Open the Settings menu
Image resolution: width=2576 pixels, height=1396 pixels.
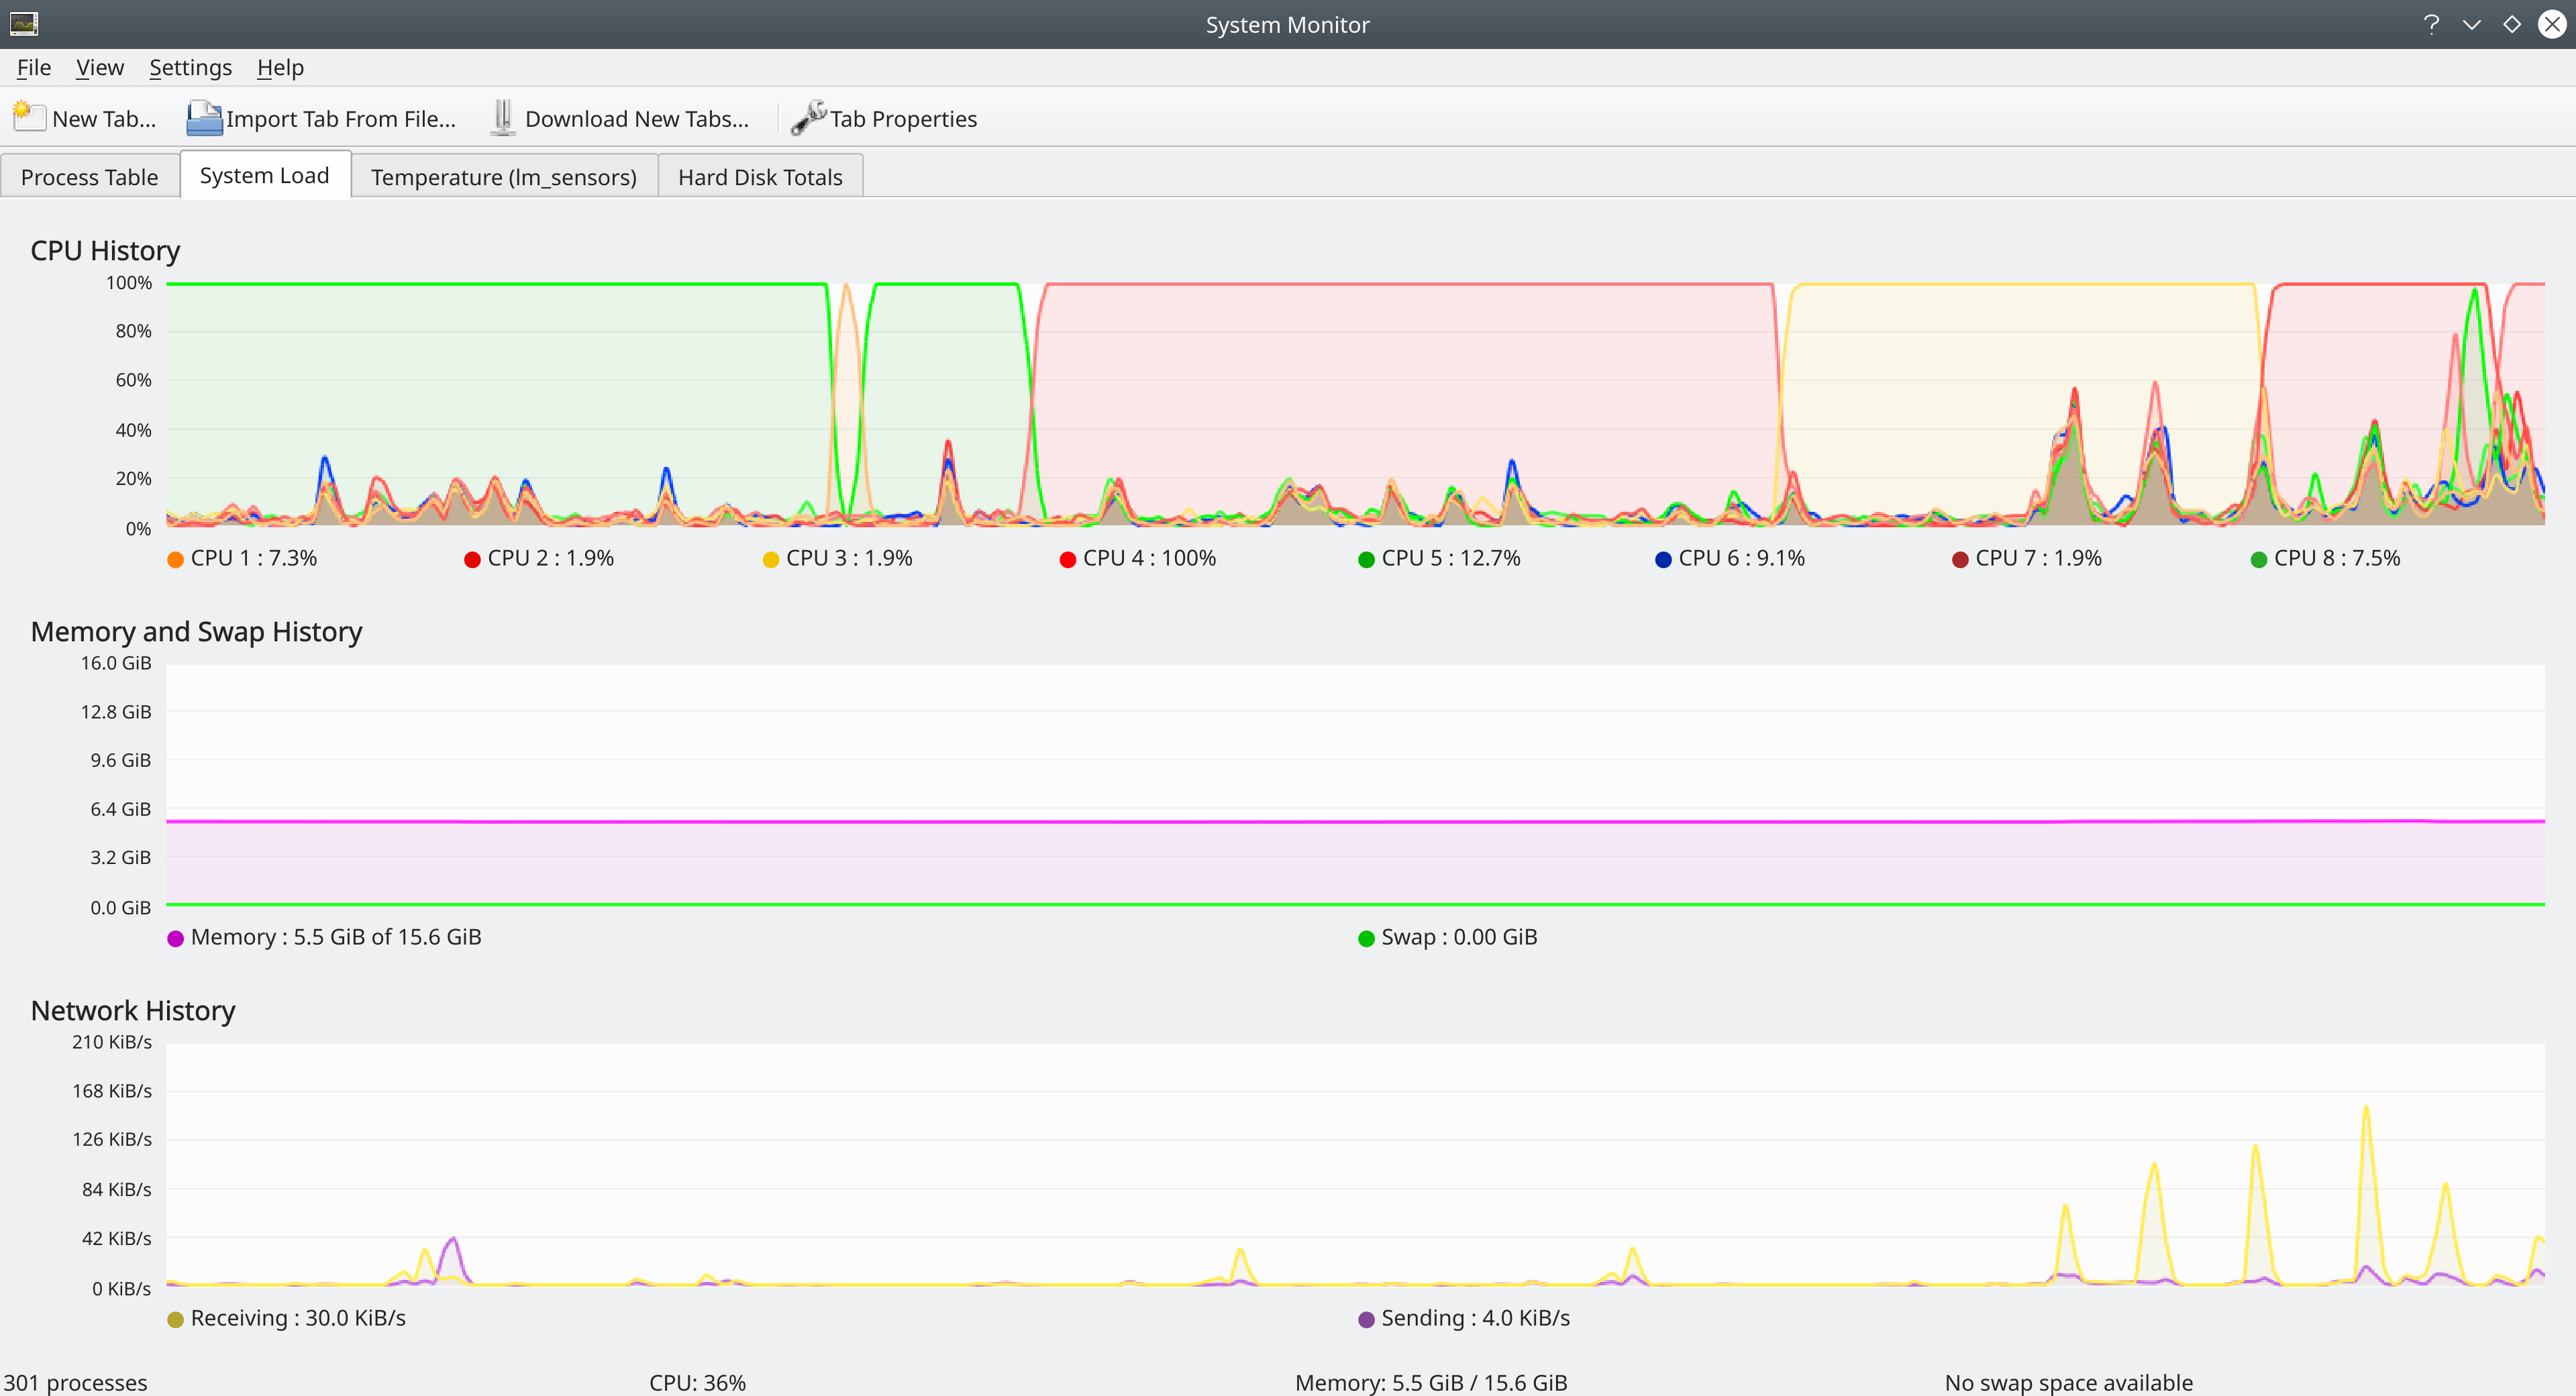[190, 68]
